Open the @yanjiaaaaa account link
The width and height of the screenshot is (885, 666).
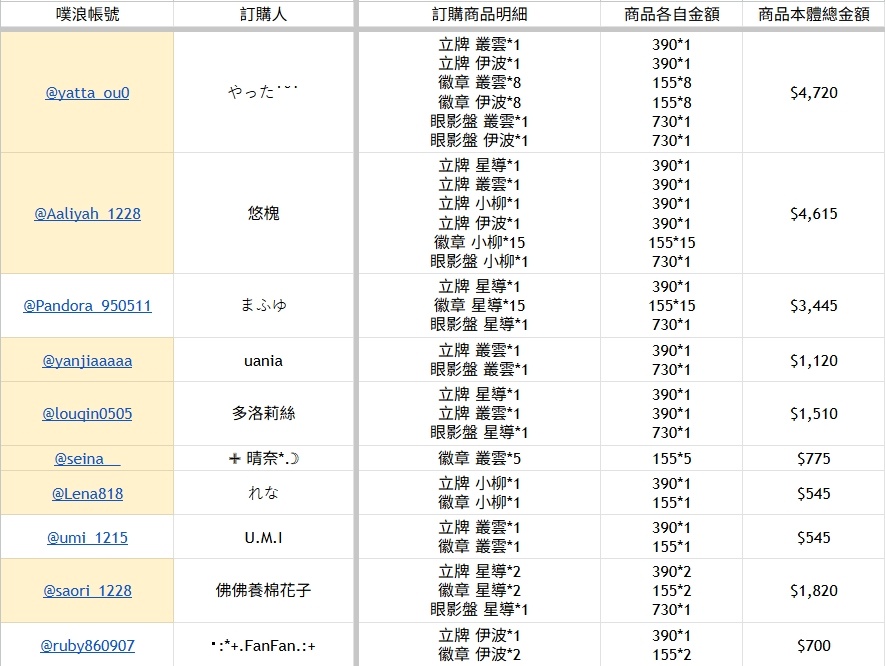(87, 361)
